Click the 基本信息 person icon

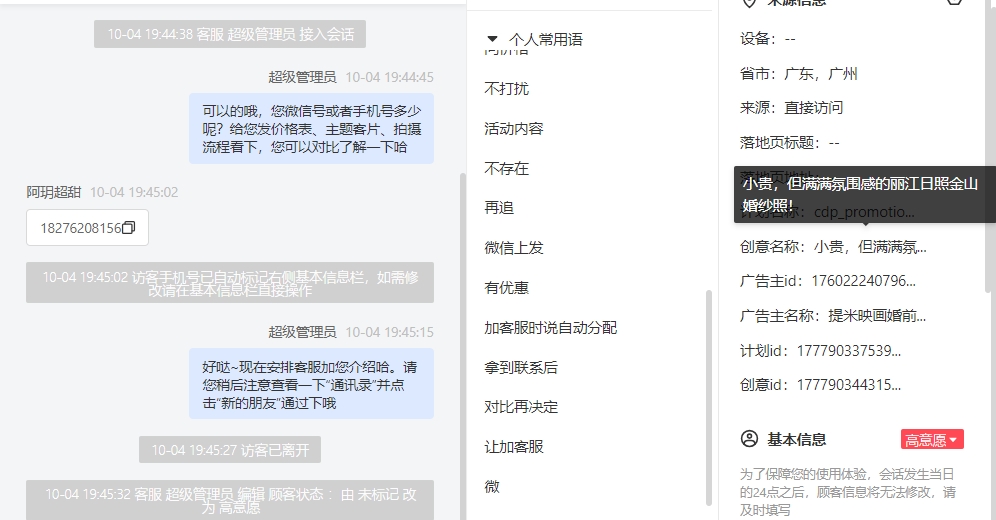[x=750, y=439]
